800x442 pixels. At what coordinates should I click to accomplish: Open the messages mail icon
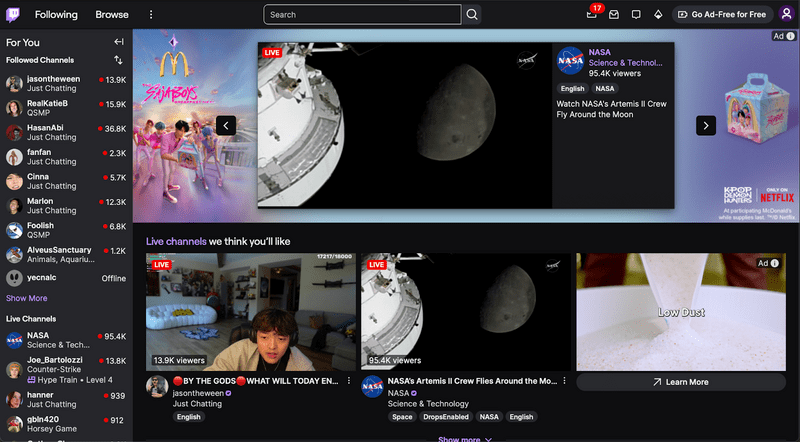pyautogui.click(x=614, y=15)
